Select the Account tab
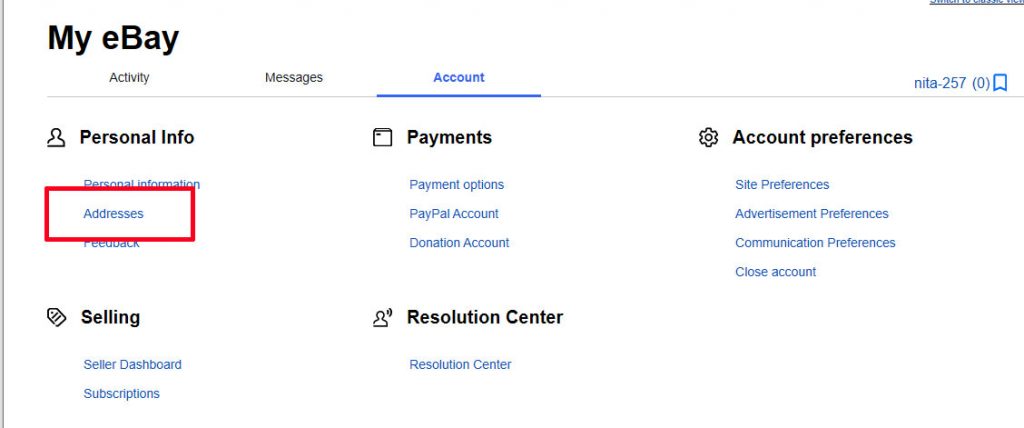1024x428 pixels. (x=458, y=78)
